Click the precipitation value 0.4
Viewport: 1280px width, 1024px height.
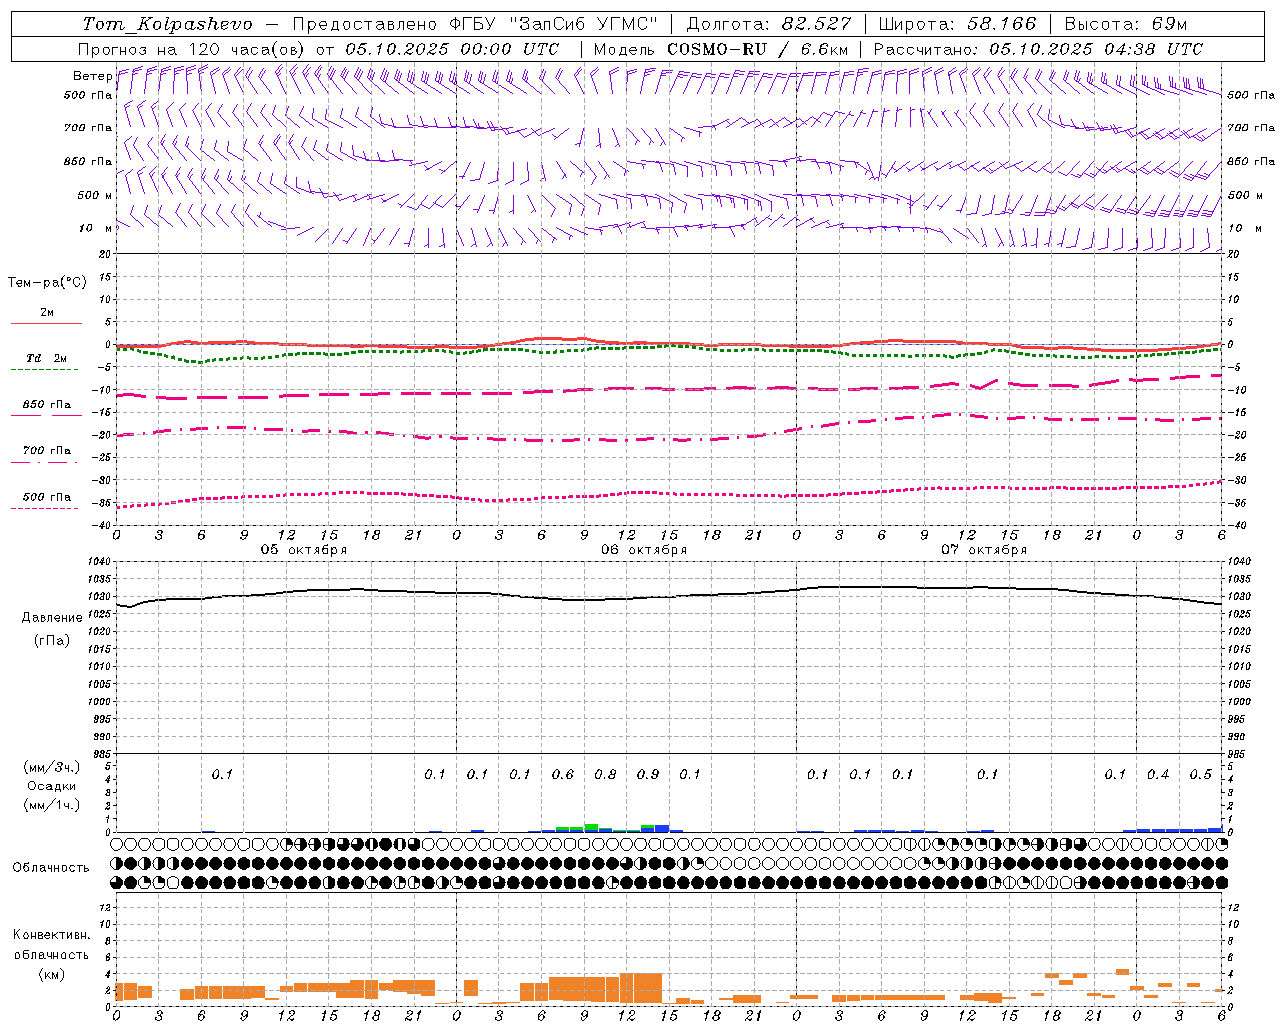(x=1158, y=774)
